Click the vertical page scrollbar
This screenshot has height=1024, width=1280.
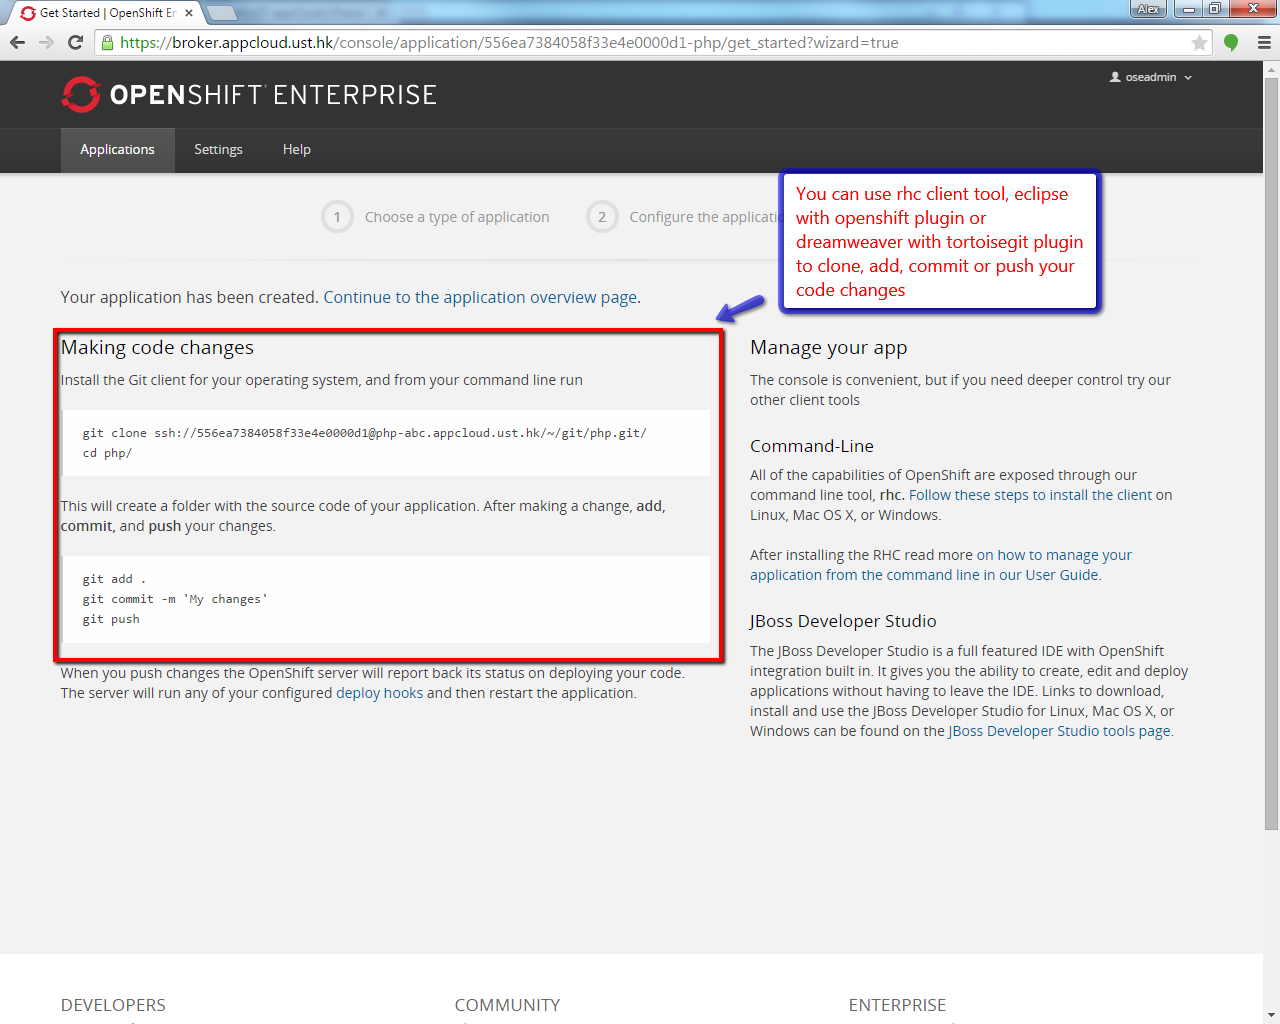[1271, 450]
